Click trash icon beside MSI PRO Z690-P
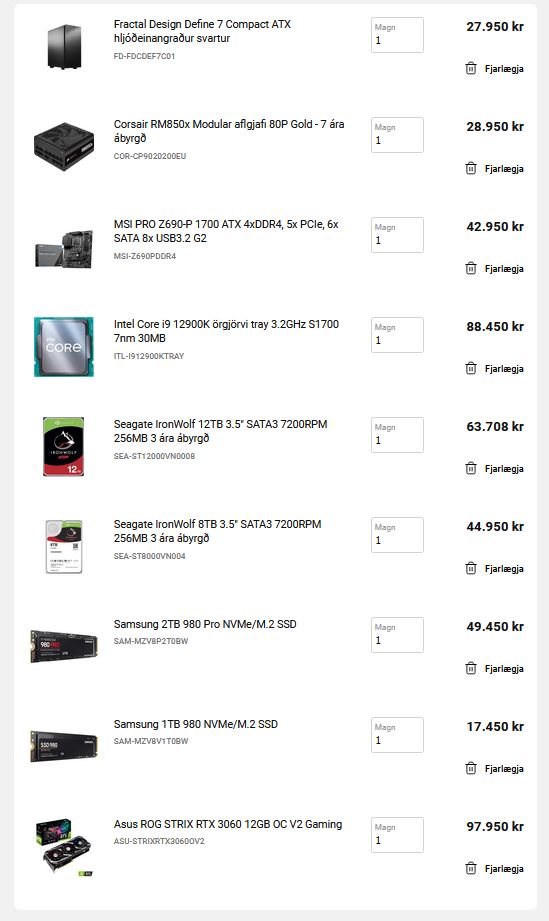The height and width of the screenshot is (921, 549). click(x=471, y=268)
